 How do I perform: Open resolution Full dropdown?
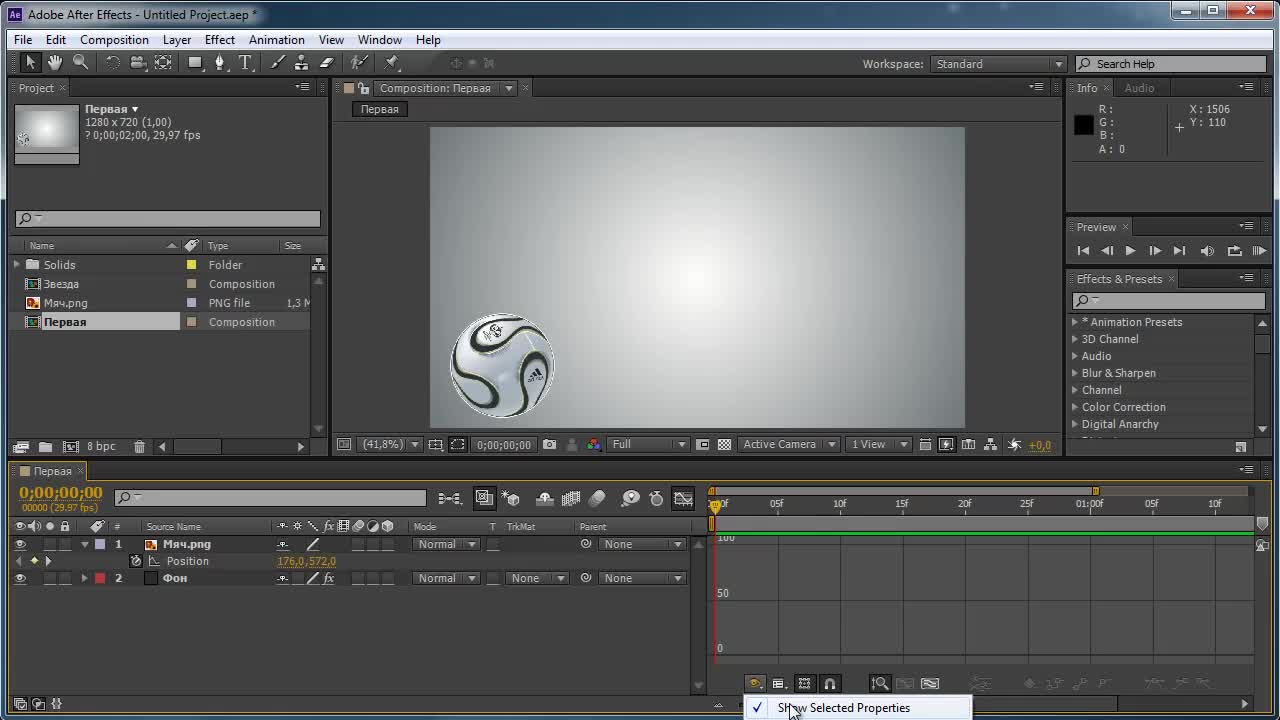(649, 445)
